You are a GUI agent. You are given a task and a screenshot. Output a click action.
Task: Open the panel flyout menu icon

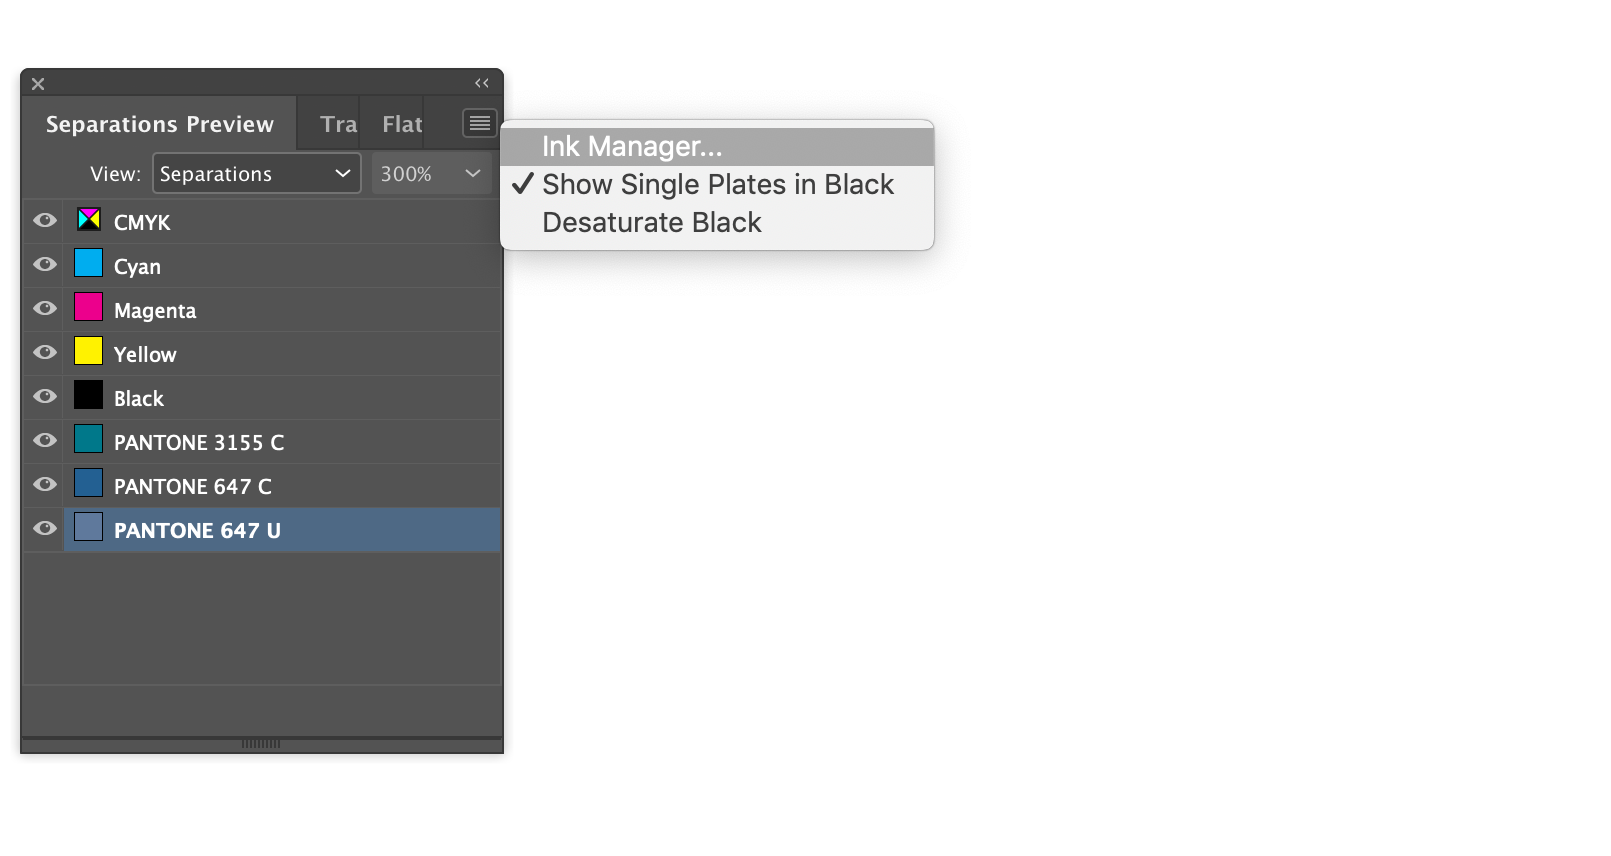pyautogui.click(x=480, y=123)
